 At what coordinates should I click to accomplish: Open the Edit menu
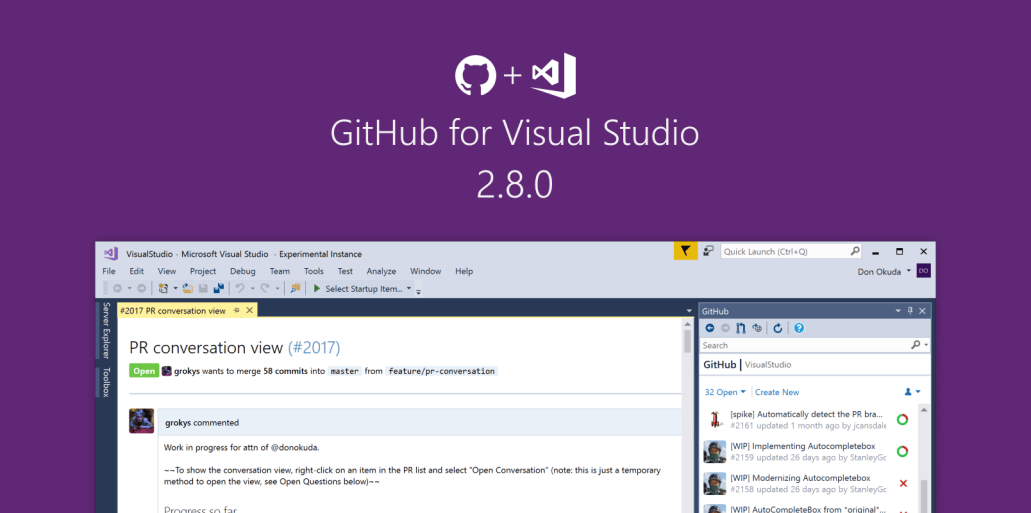click(137, 271)
